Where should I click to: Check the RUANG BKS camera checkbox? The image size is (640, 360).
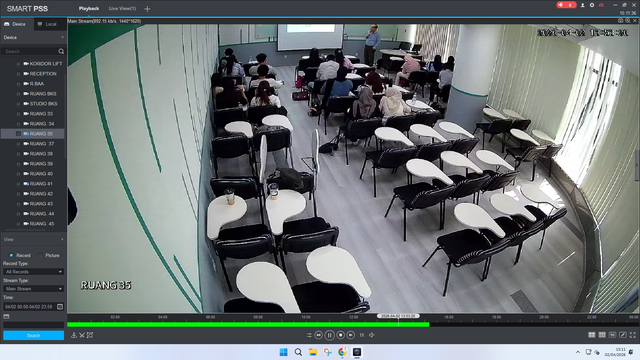click(x=18, y=94)
